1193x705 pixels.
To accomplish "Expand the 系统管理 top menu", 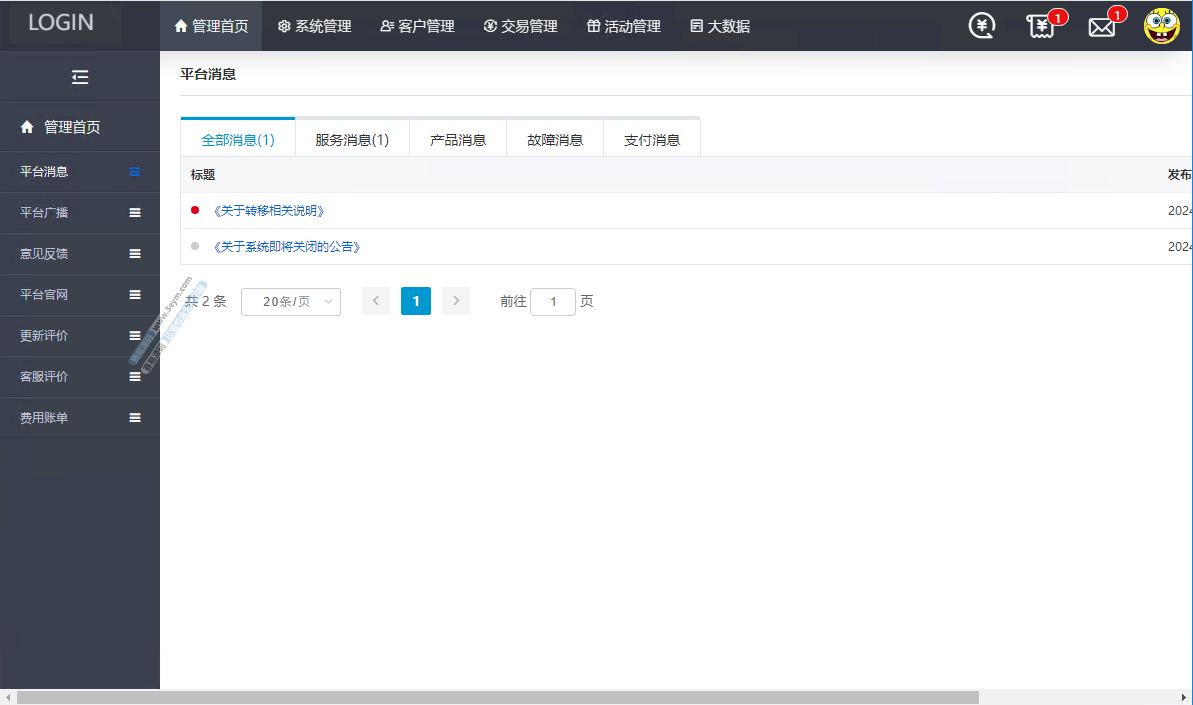I will tap(314, 26).
